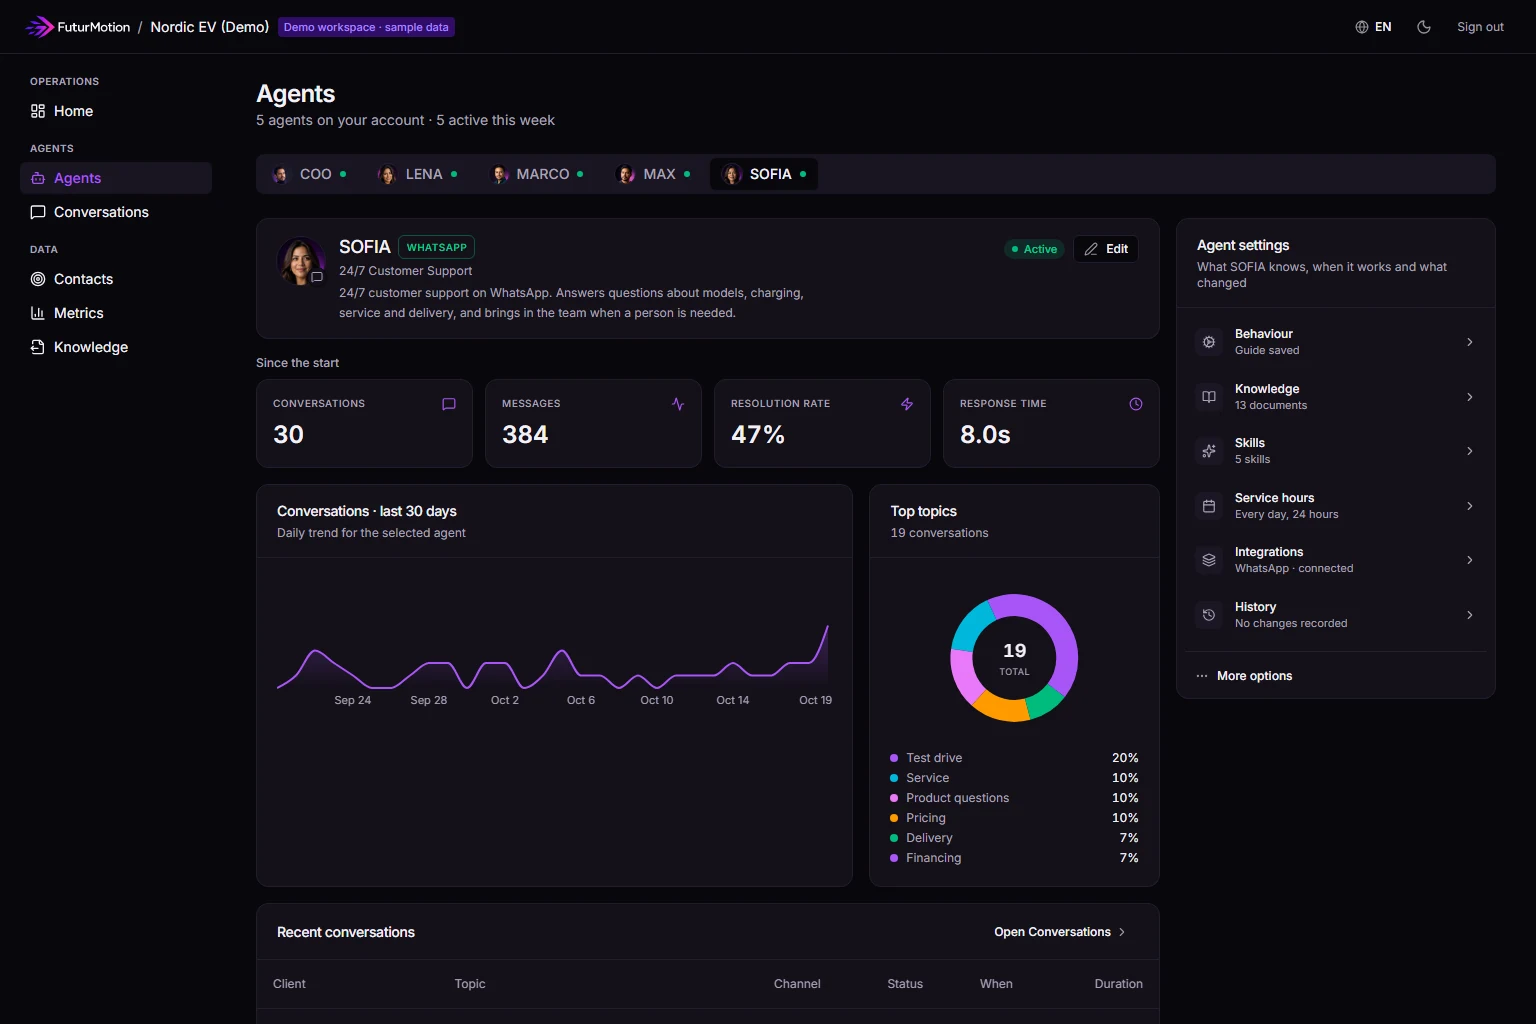Click Sign out
Screen dimensions: 1536x1024
click(x=1480, y=27)
